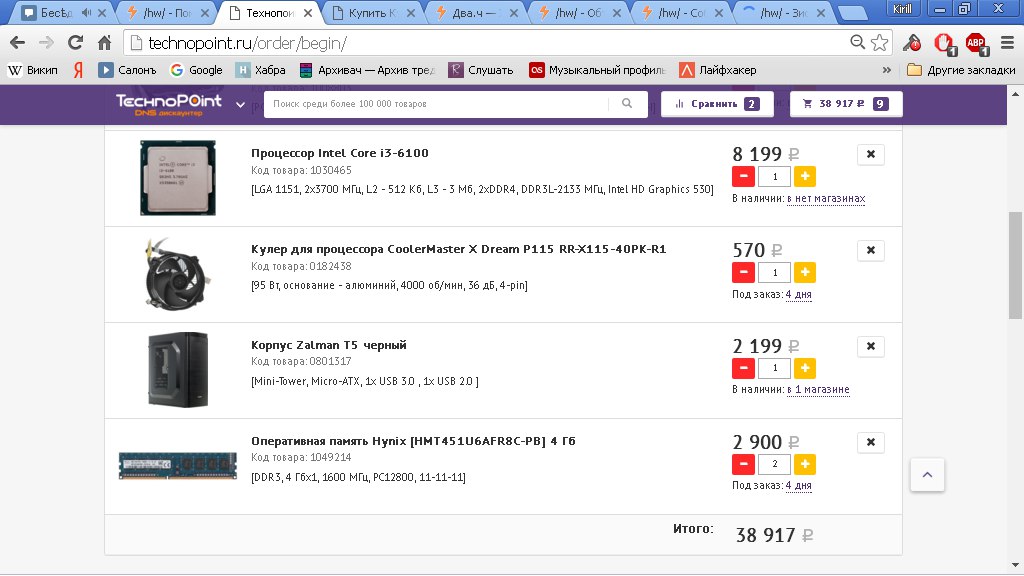1024x576 pixels.
Task: Increase quantity of Intel Core i3-6100
Action: 805,176
